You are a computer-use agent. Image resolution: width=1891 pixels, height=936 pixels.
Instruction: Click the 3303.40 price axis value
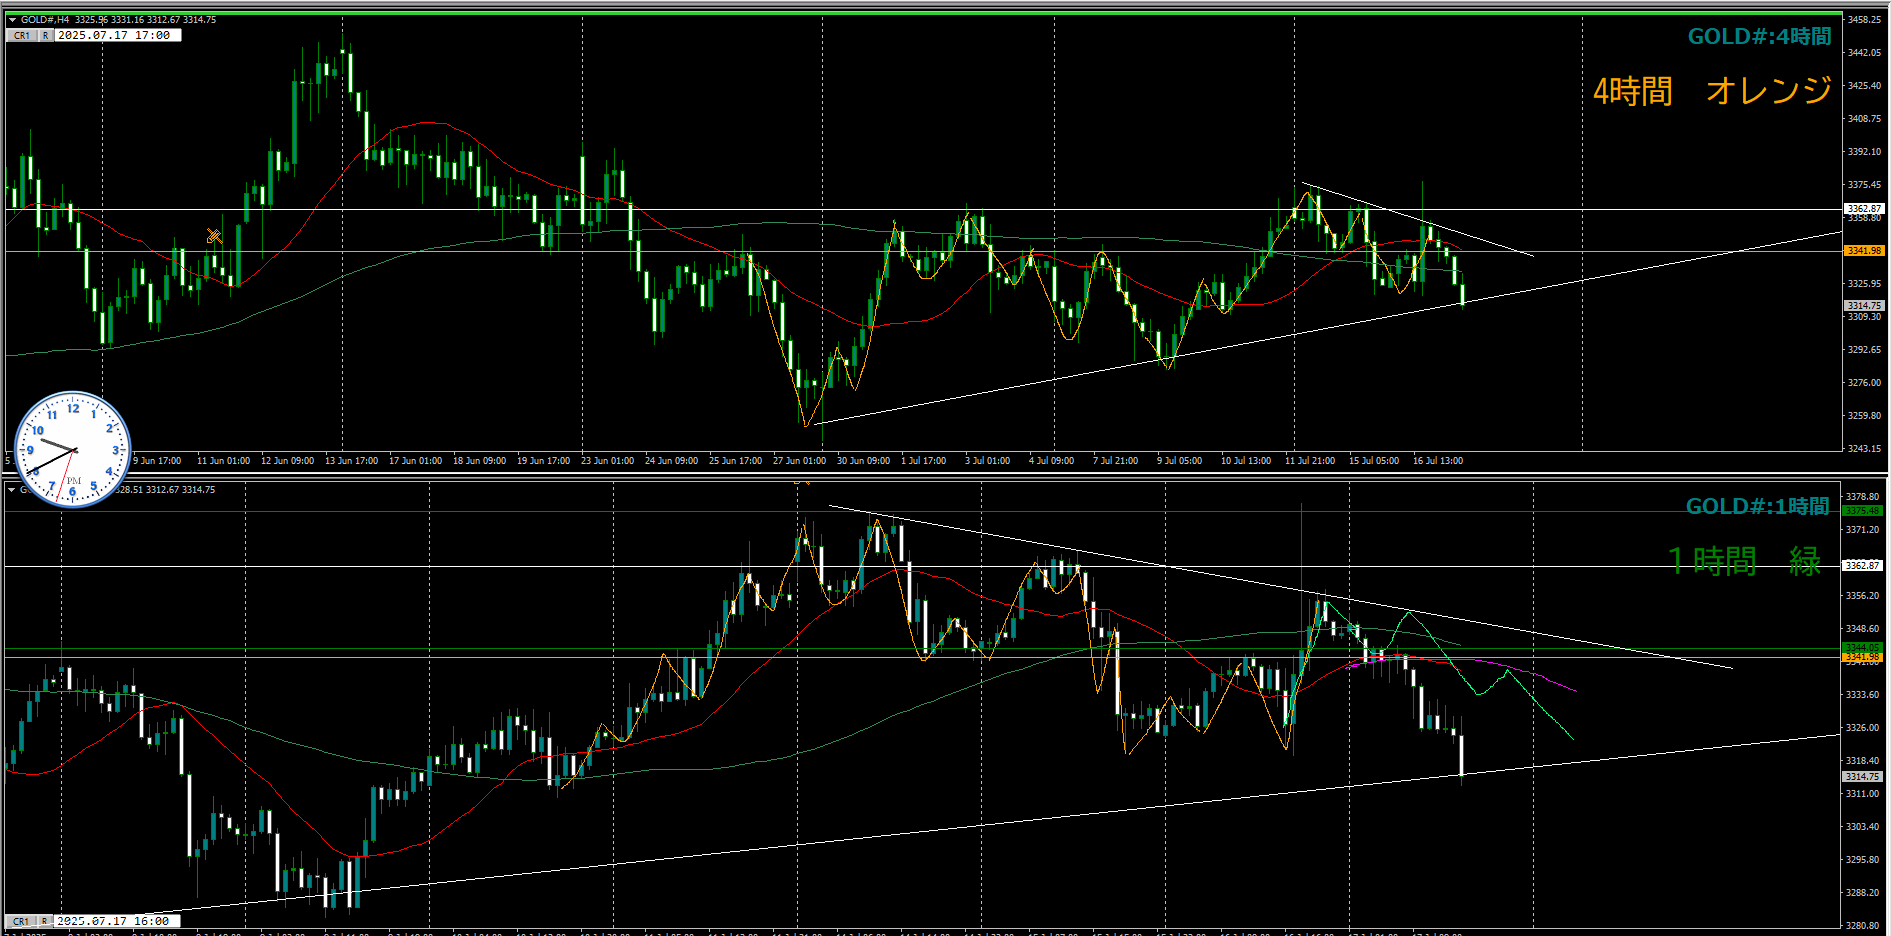click(1862, 827)
